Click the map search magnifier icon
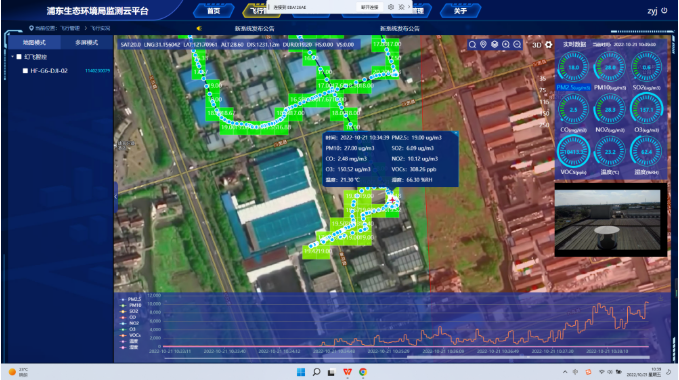This screenshot has width=679, height=380. click(472, 45)
